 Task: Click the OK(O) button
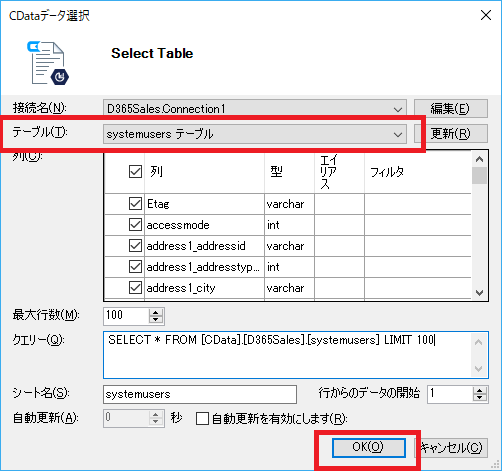tap(368, 447)
